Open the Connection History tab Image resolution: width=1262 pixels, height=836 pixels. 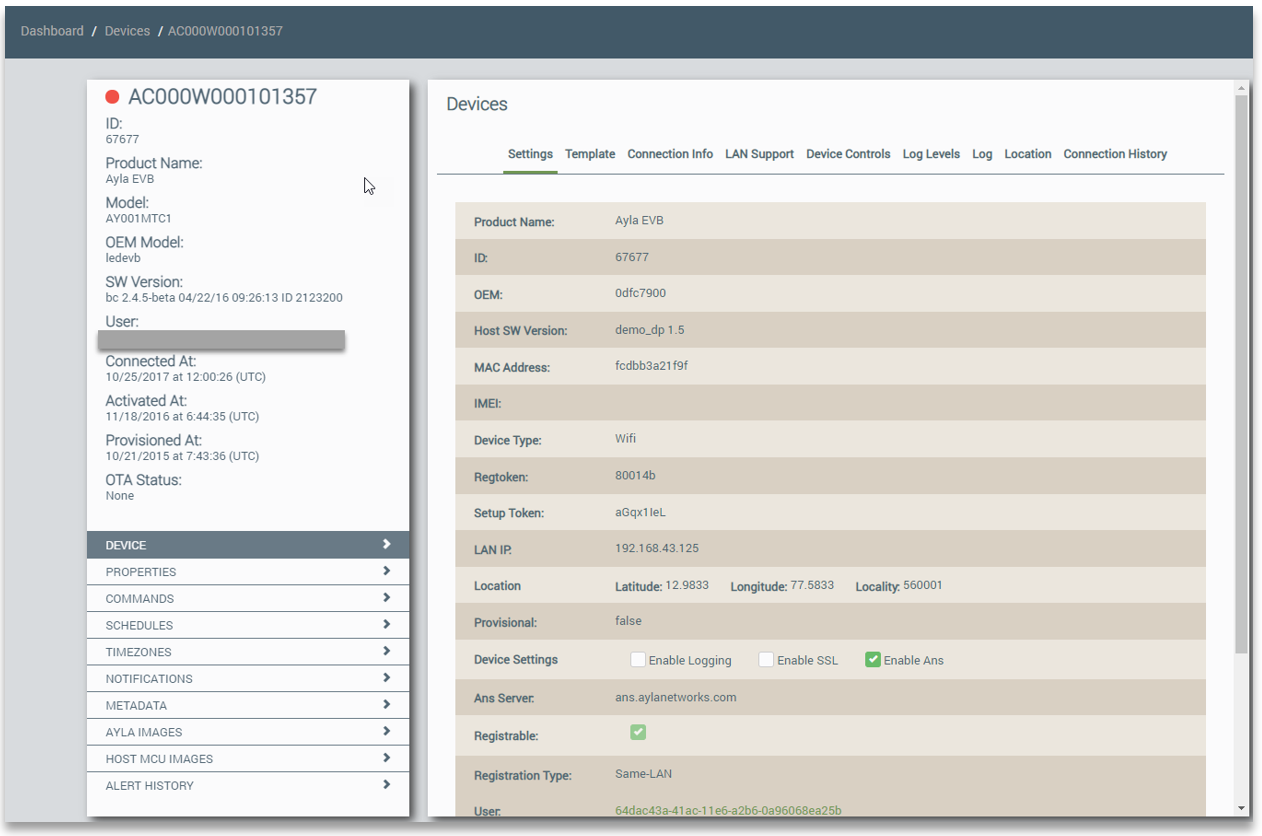coord(1115,154)
